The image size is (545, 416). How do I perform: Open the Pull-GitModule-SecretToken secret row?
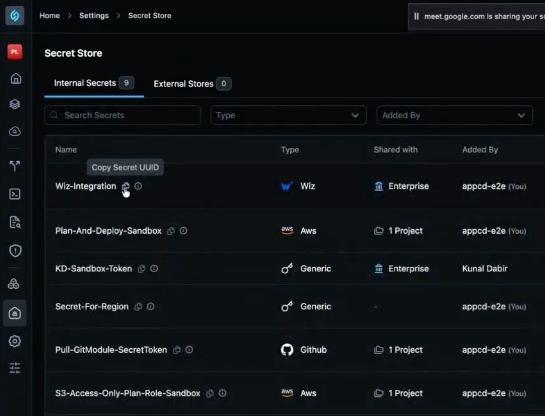point(295,350)
